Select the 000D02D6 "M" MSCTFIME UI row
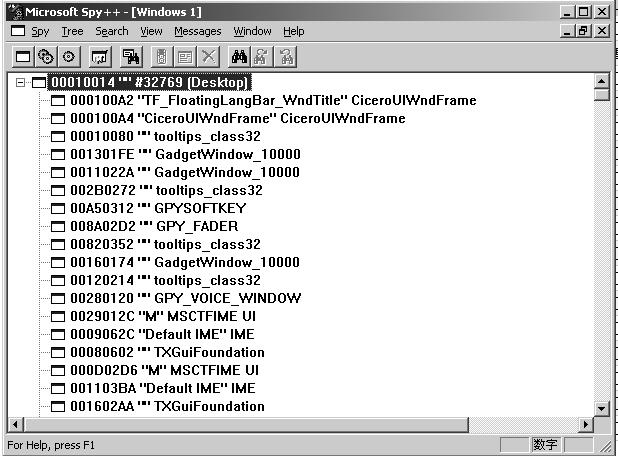The height and width of the screenshot is (456, 618). tap(164, 370)
